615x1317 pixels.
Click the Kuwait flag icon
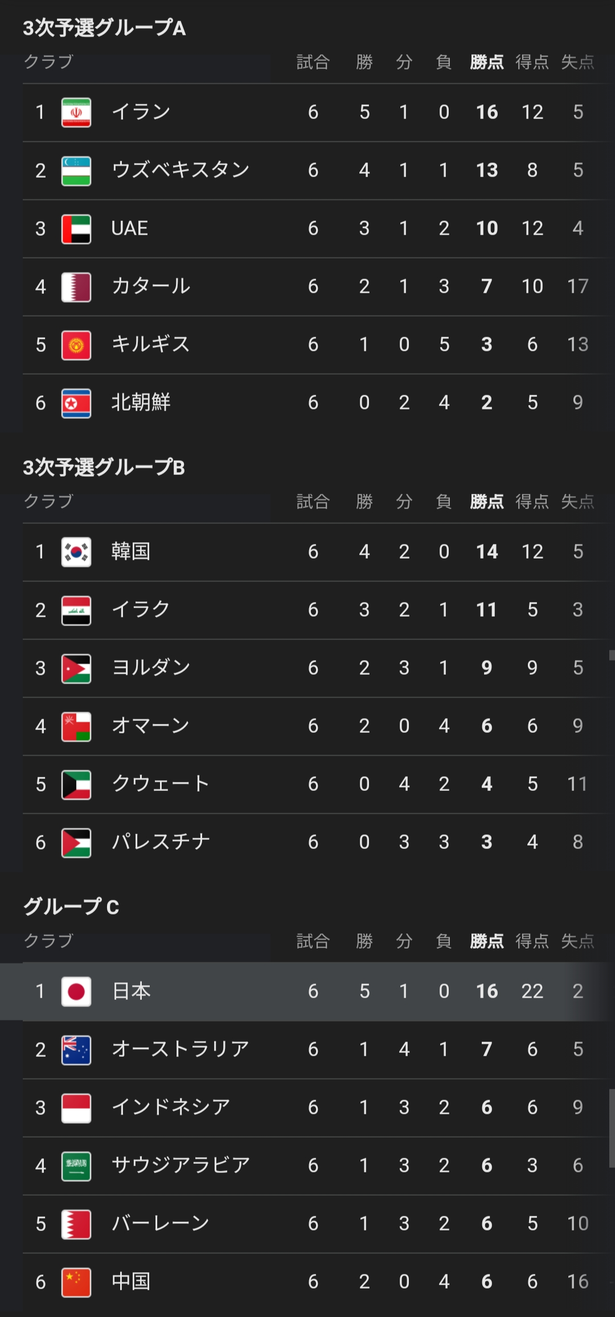[76, 783]
